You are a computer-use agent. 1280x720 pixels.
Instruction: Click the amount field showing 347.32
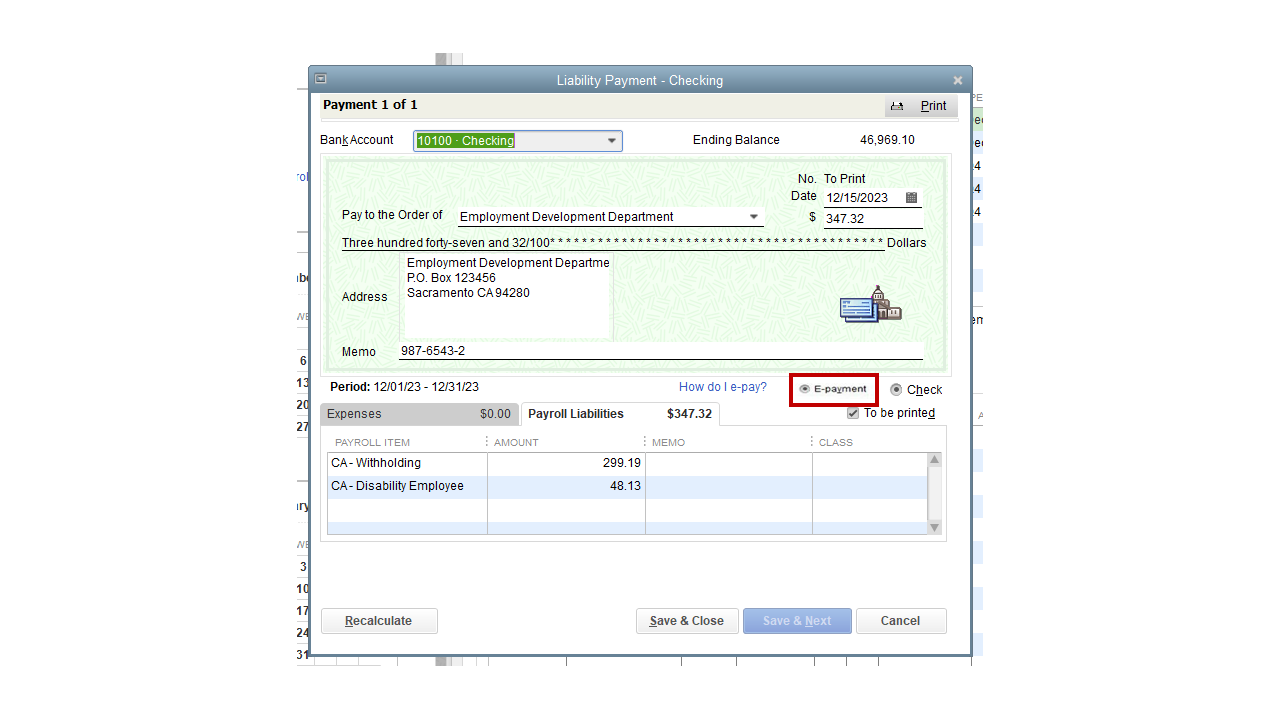[x=873, y=219]
